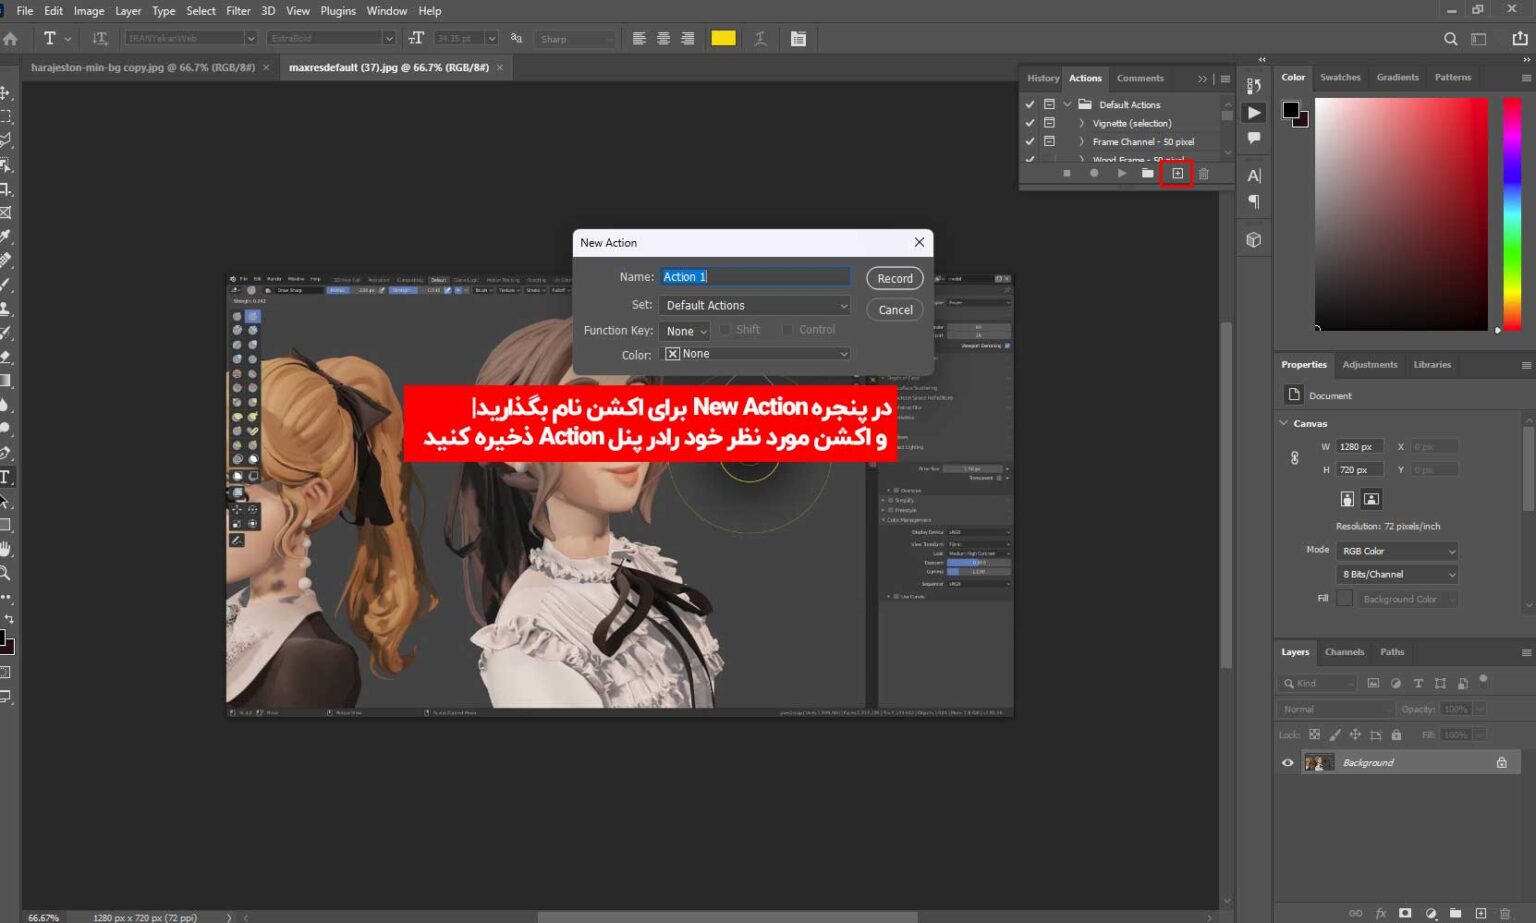Screen dimensions: 1536x923
Task: Select the Horizontal Type tool in left toolbar
Action: coord(5,477)
